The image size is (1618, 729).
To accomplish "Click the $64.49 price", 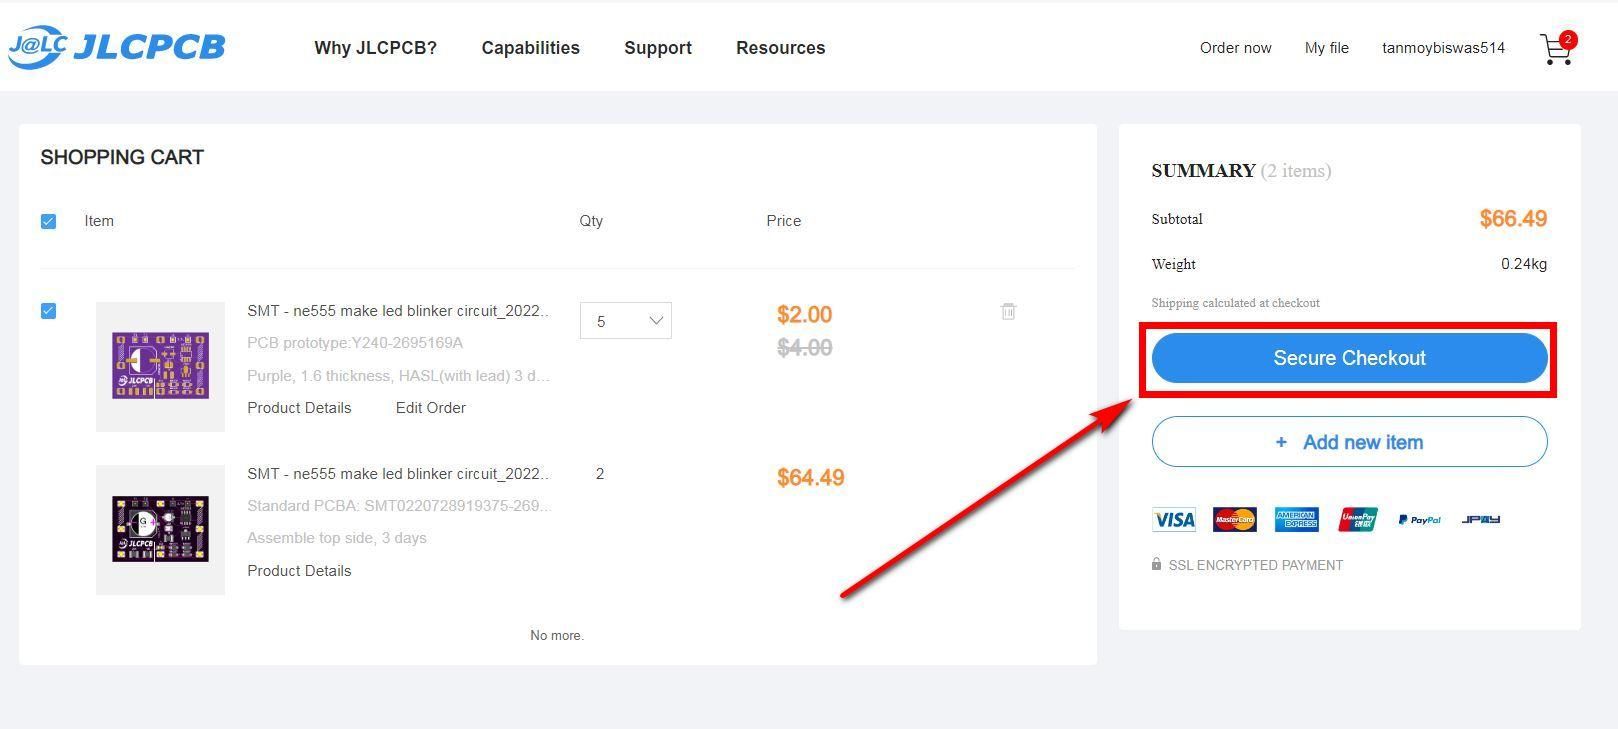I will click(x=811, y=478).
